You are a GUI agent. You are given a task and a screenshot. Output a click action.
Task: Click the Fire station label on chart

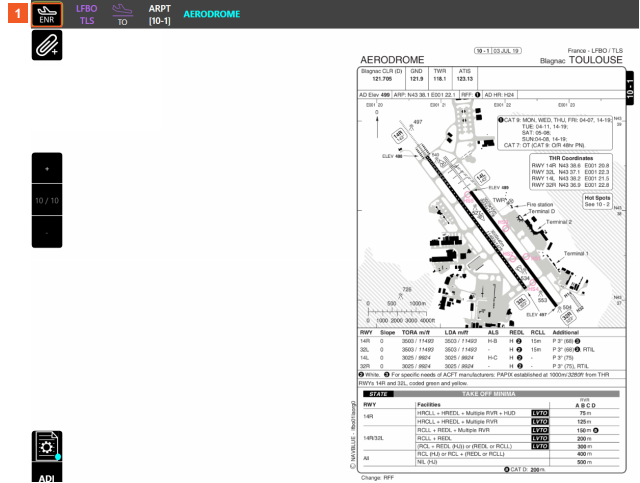540,205
